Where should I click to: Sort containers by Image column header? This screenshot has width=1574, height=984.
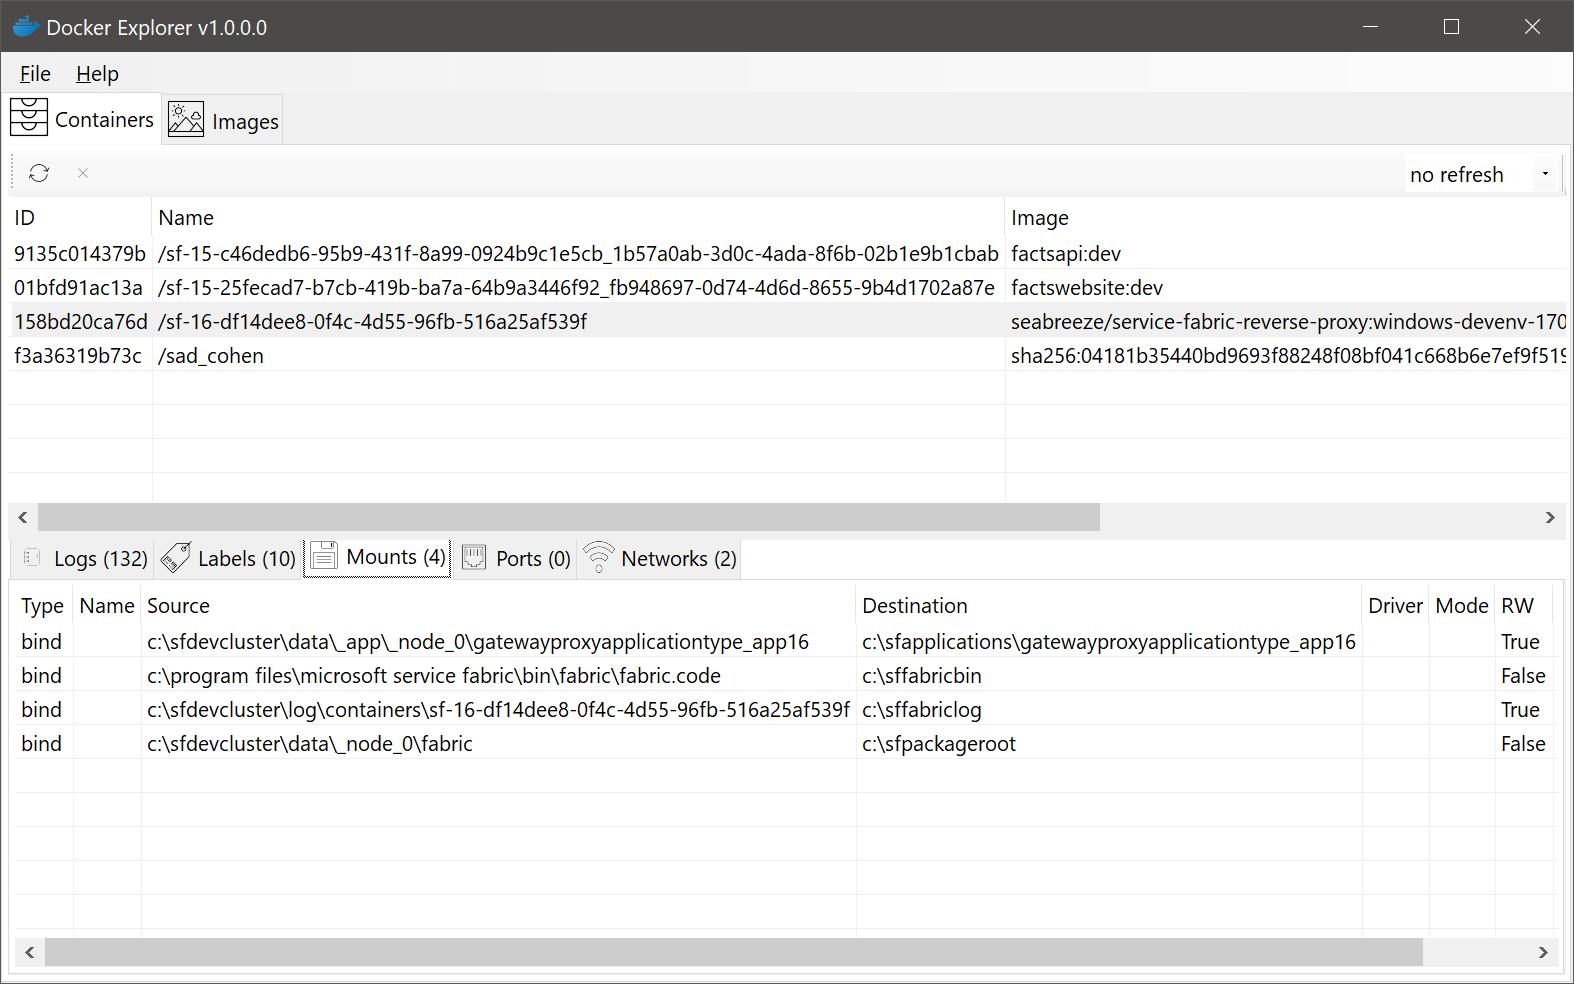[1285, 218]
